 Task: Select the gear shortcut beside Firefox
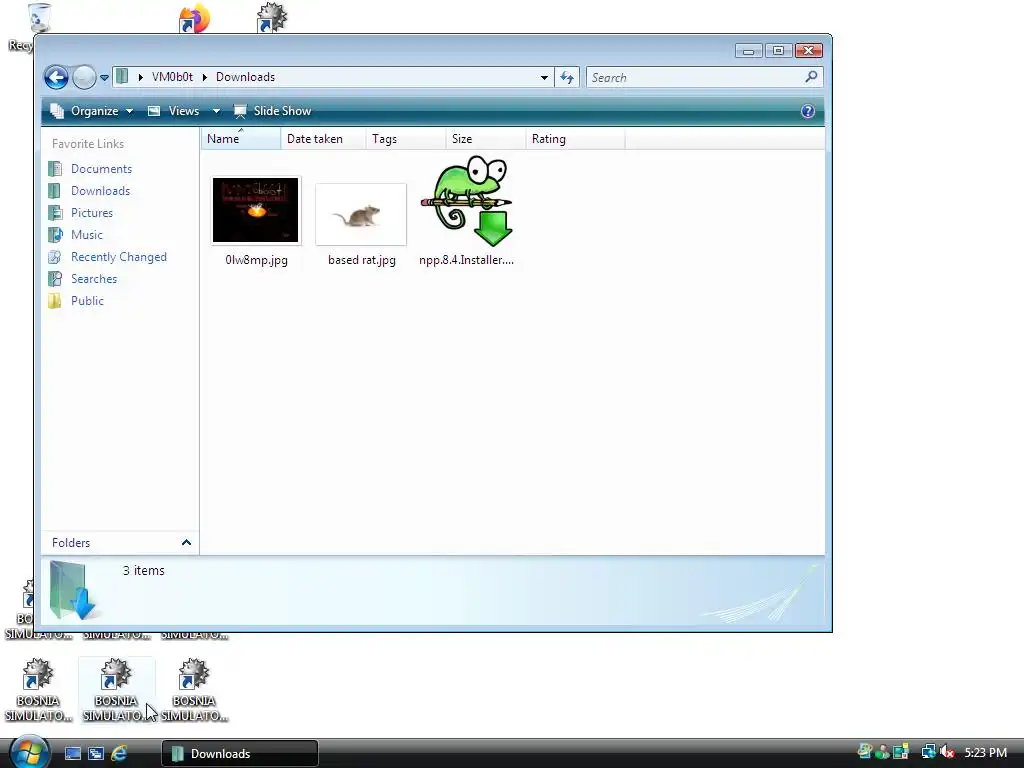coord(272,17)
